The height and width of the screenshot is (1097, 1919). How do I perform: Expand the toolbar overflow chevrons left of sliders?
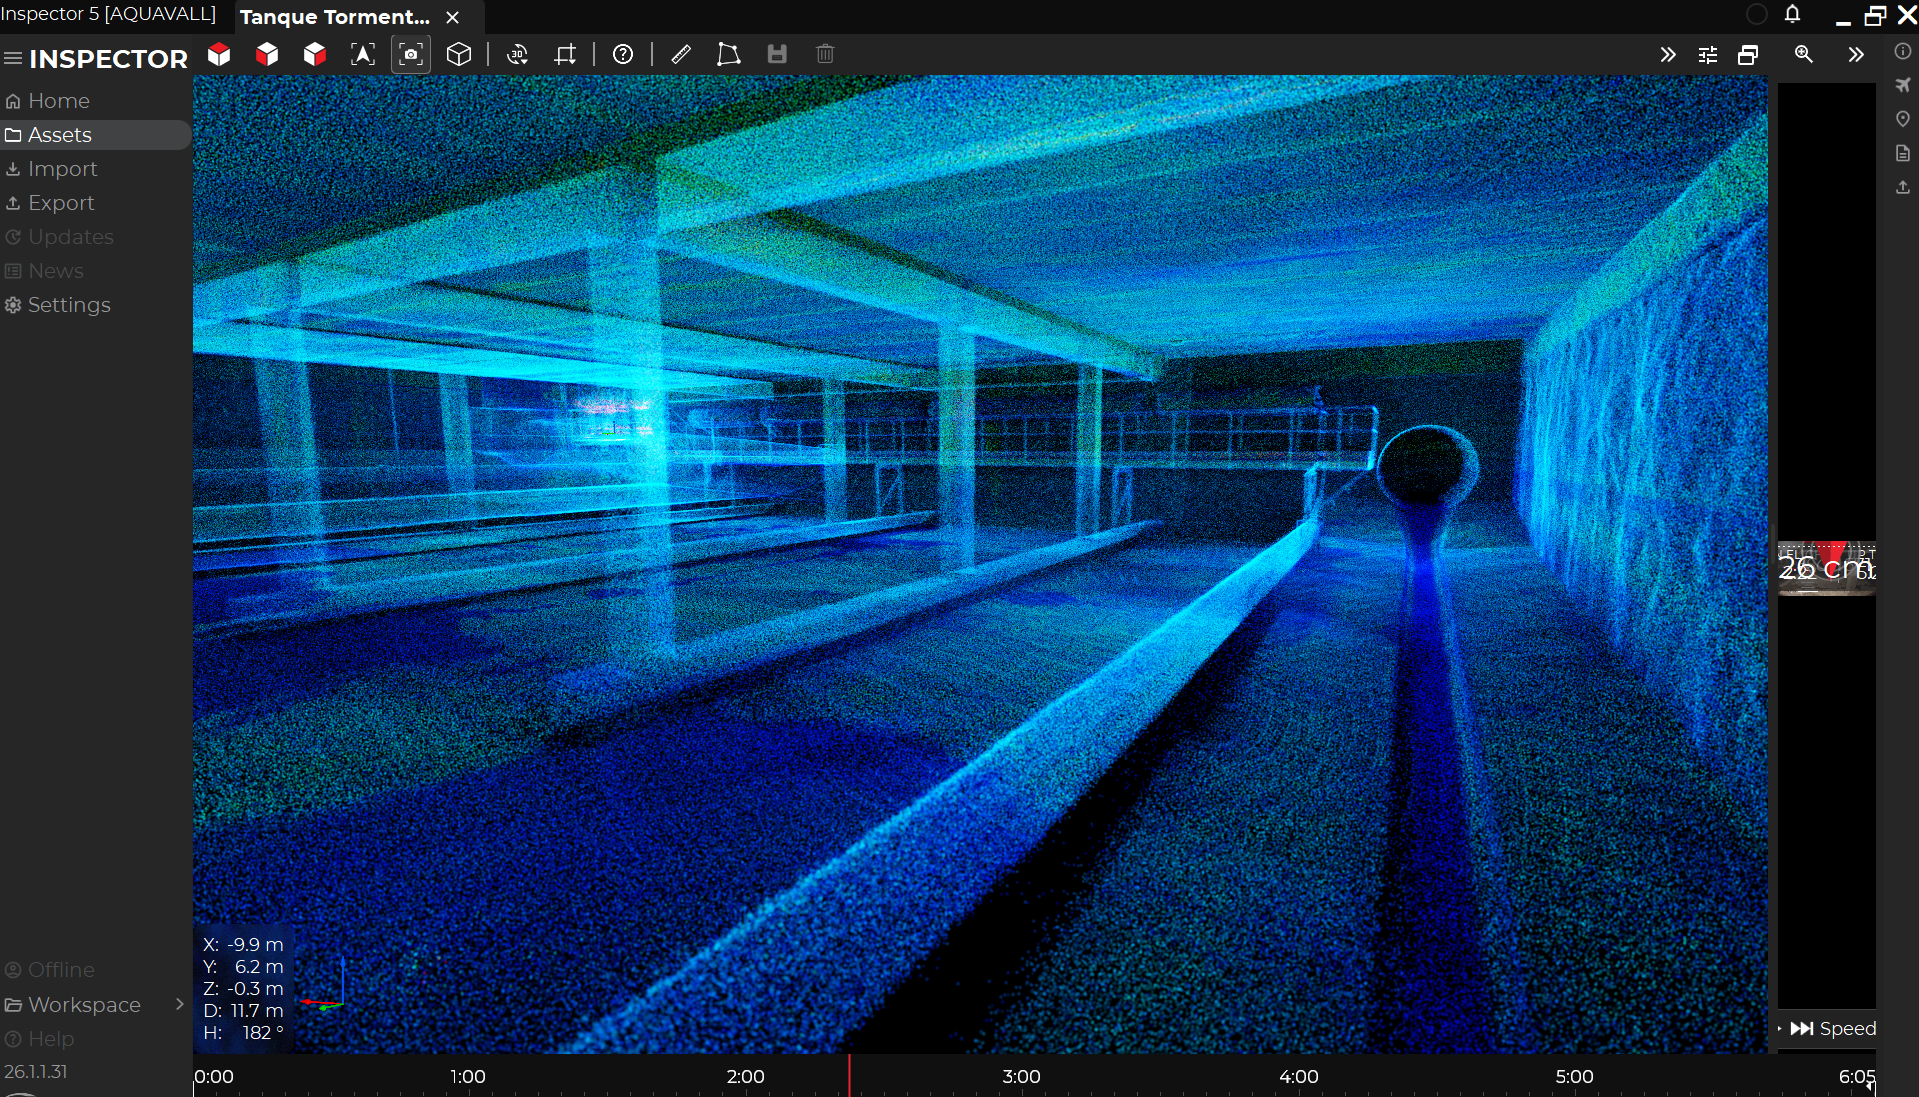click(1668, 55)
